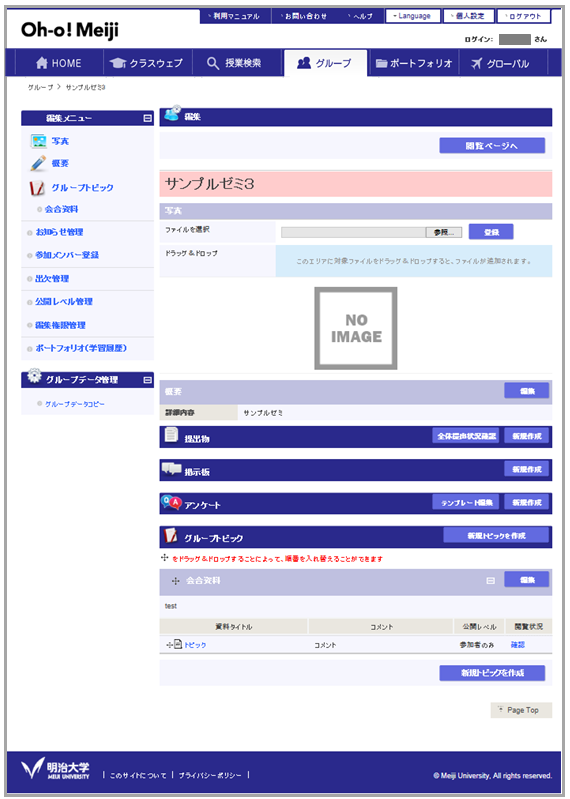Click the move handle icon beside 会合資料
The image size is (570, 799).
pos(176,581)
